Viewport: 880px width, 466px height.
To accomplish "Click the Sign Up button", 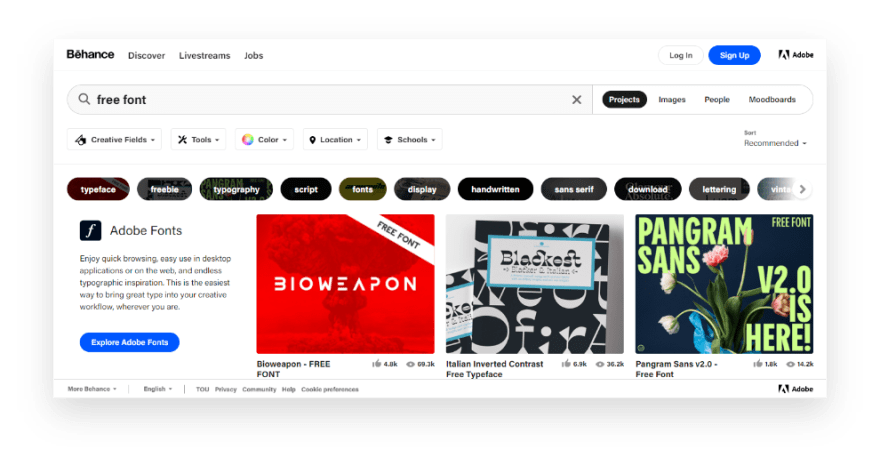I will (734, 55).
